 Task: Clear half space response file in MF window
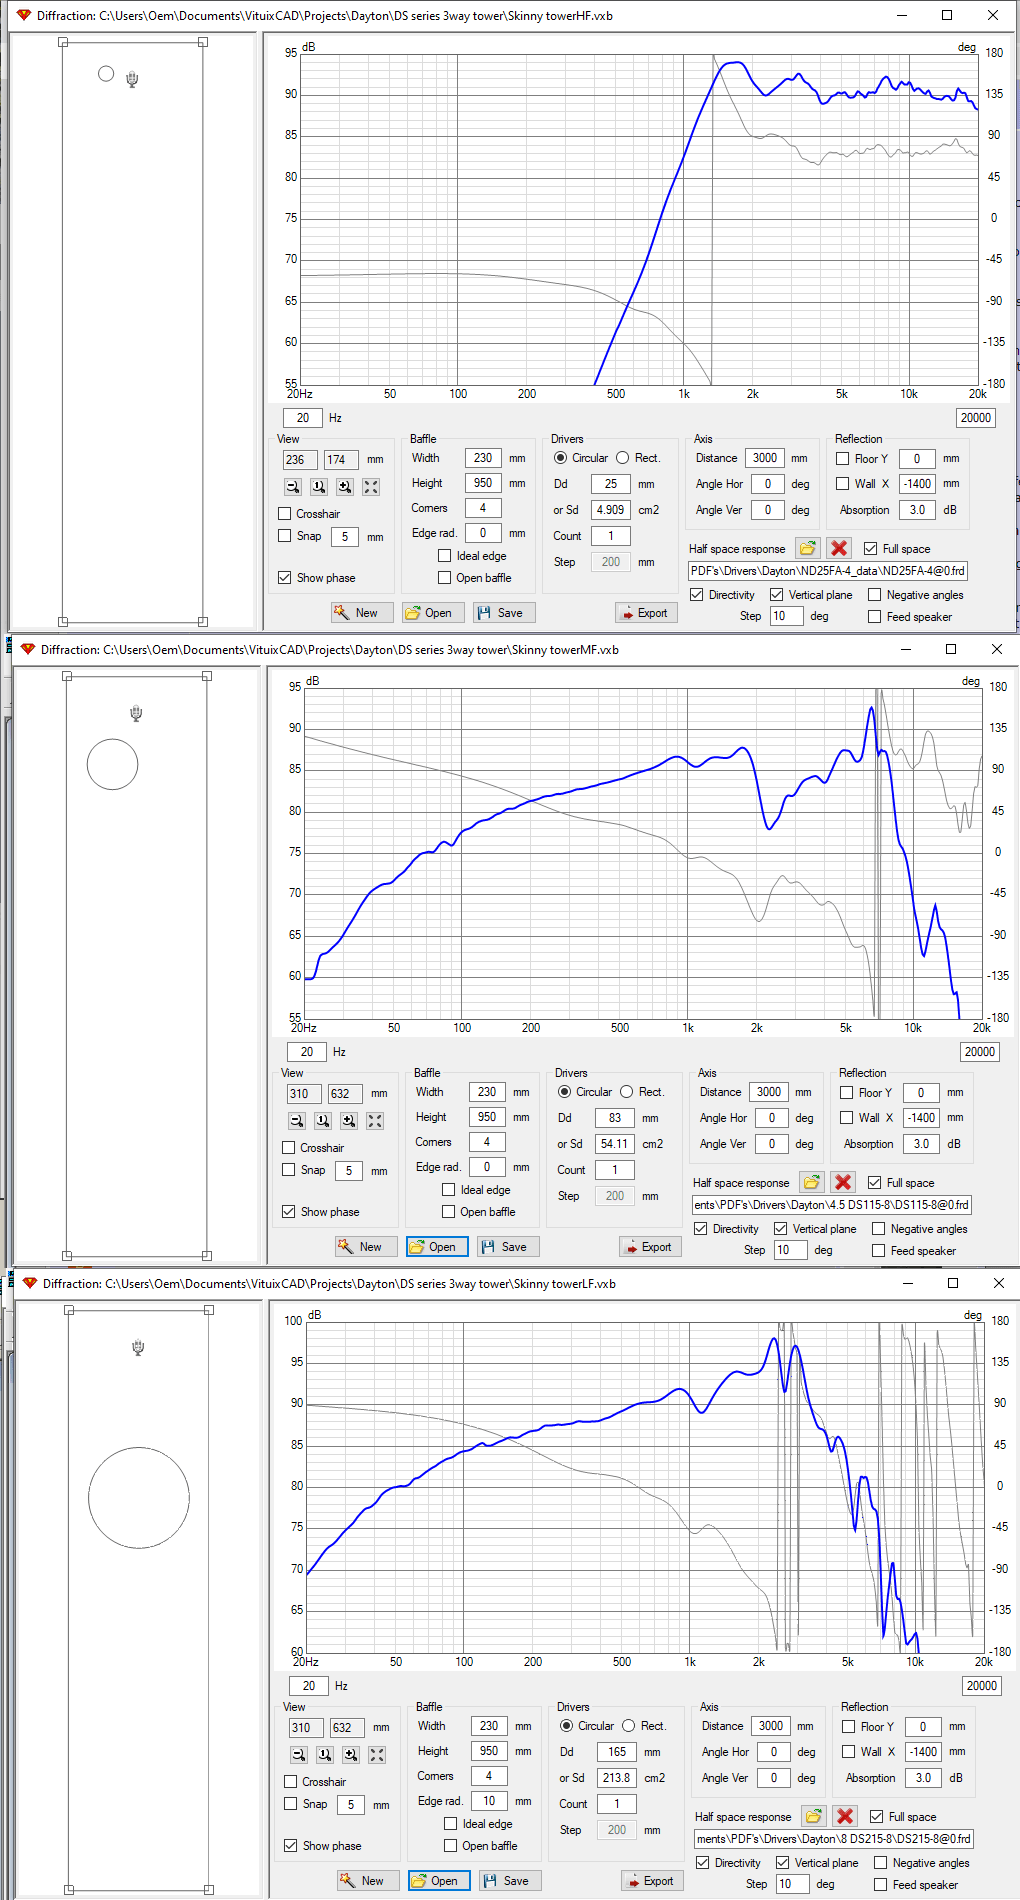coord(843,1182)
